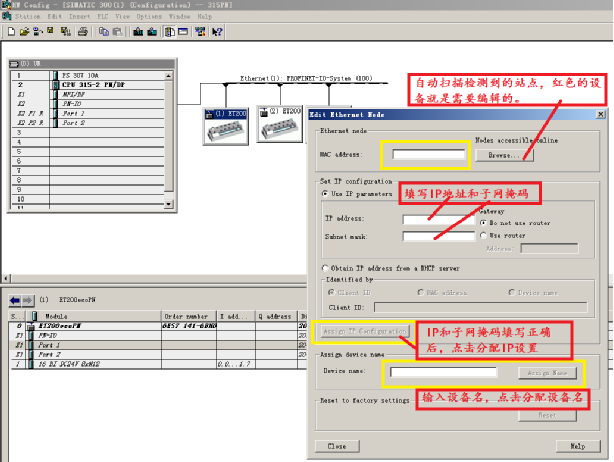Viewport: 614px width, 462px height.
Task: Click rack scrollbar up arrow
Action: [169, 76]
